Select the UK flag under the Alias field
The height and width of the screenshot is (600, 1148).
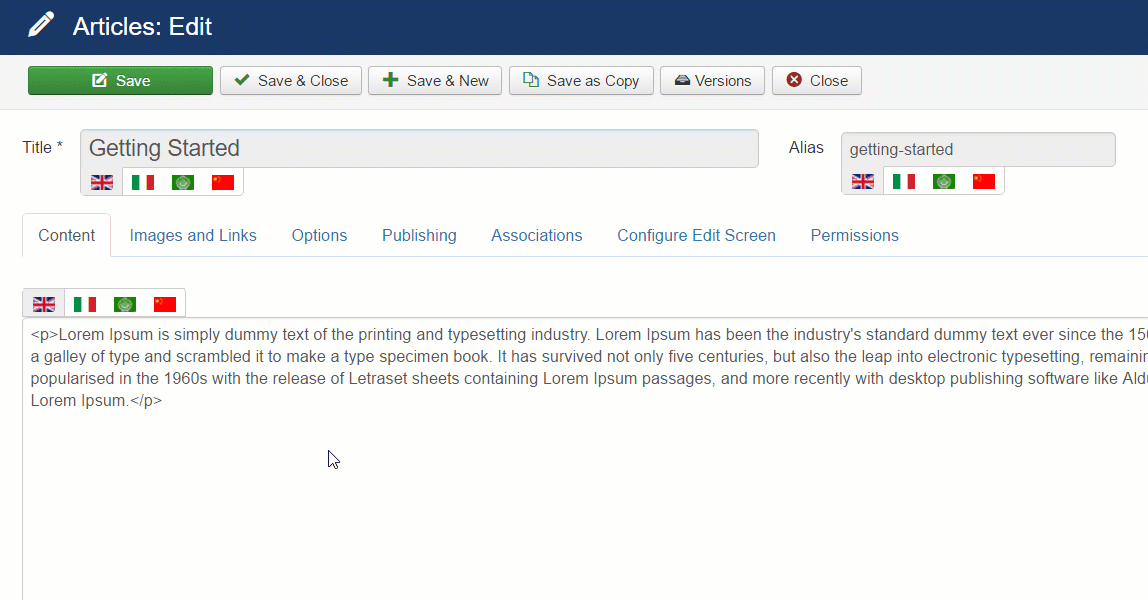863,181
